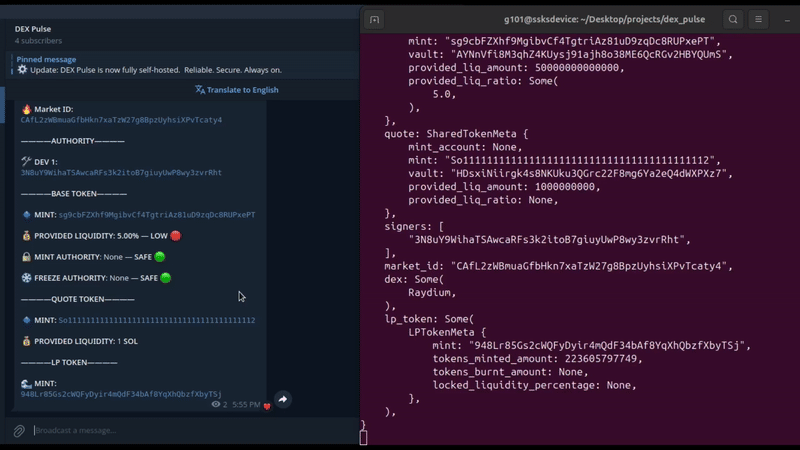Click PROVIDED LIQUIDITY: 1 SOL text
The height and width of the screenshot is (450, 800).
click(x=86, y=341)
